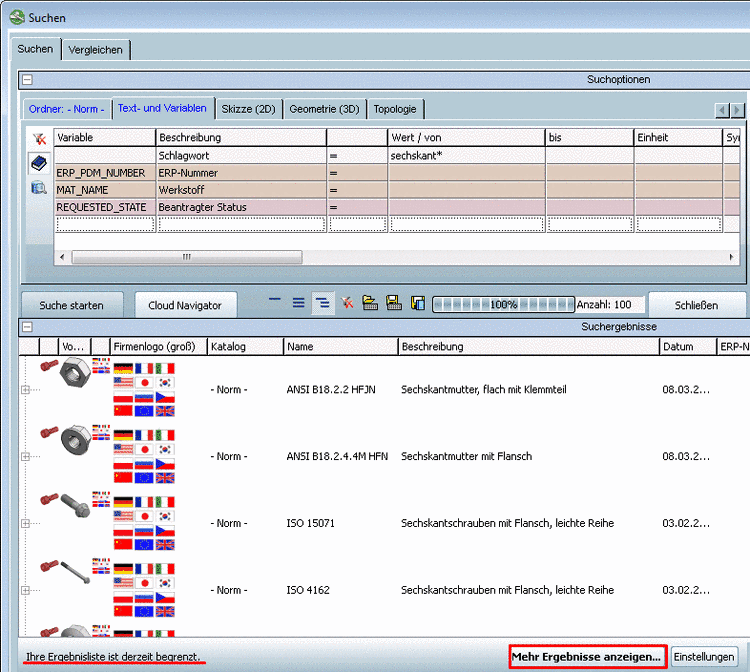750x672 pixels.
Task: Expand the ISO 15071 result row
Action: (25, 523)
